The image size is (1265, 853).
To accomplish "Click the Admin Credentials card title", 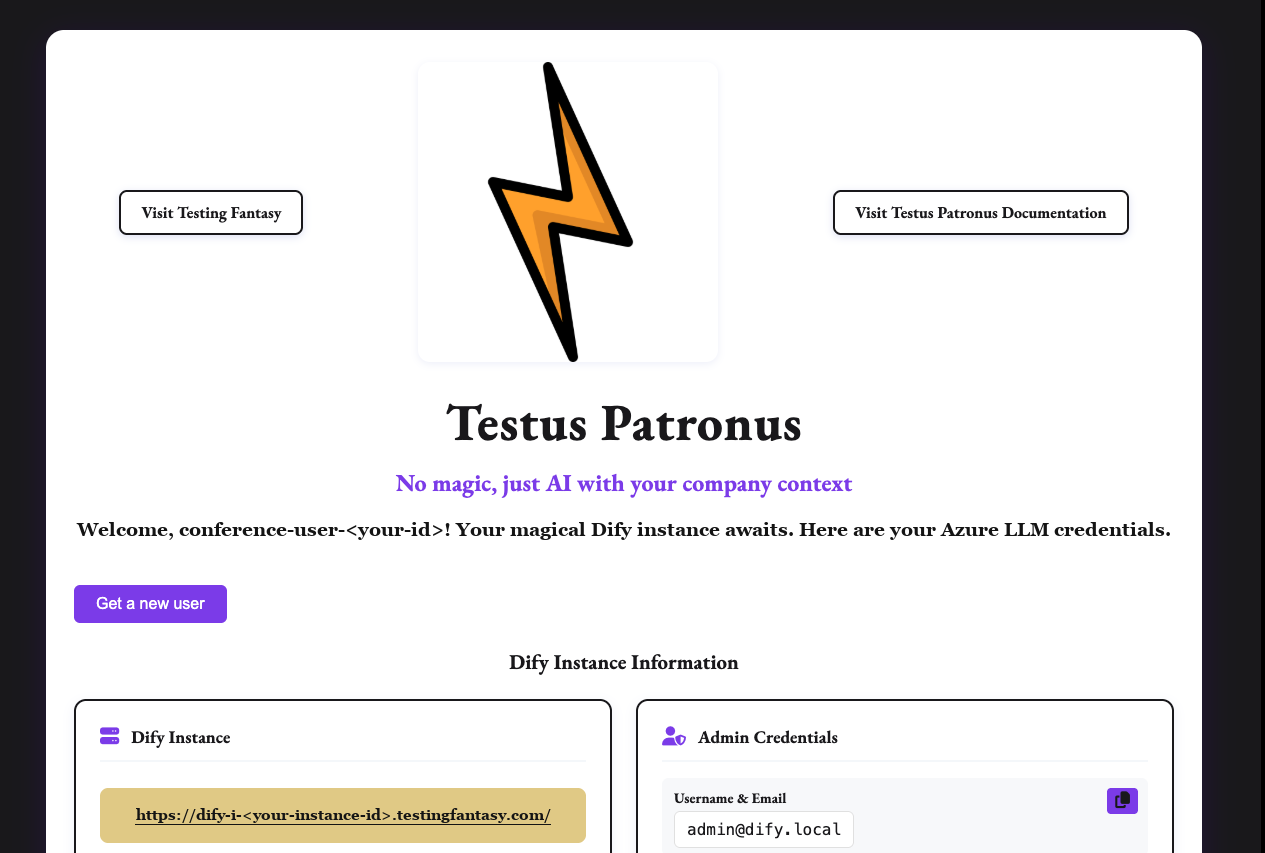I will [768, 737].
